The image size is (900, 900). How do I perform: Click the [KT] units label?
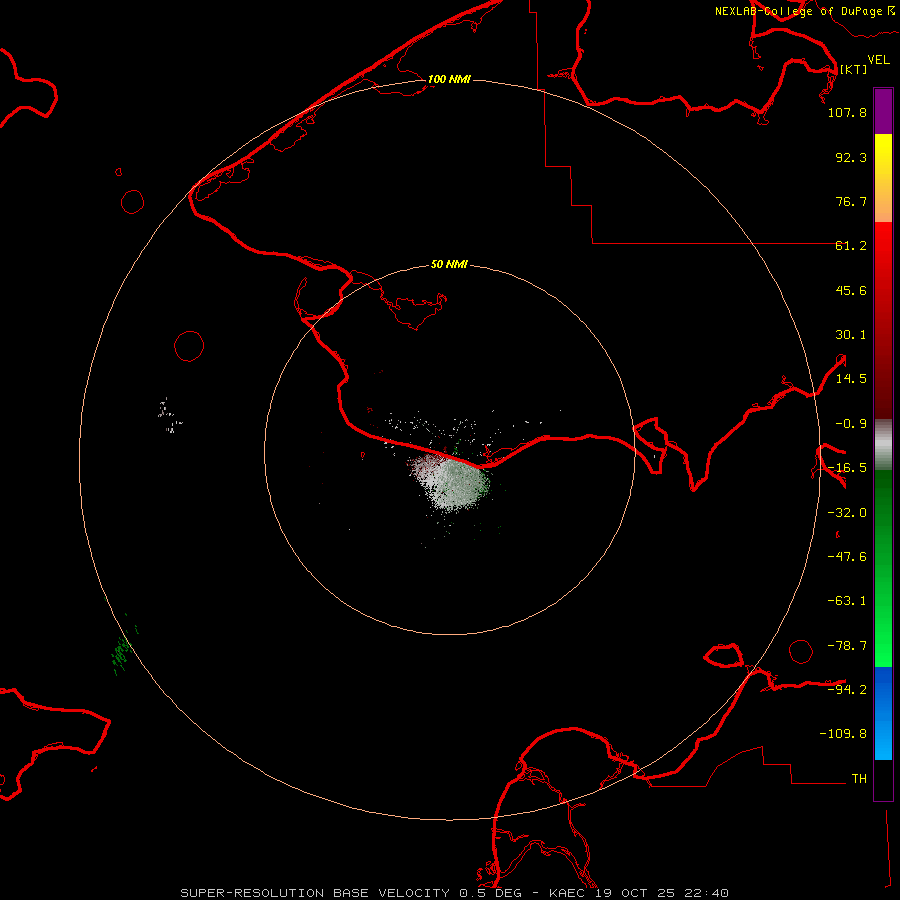[x=853, y=69]
